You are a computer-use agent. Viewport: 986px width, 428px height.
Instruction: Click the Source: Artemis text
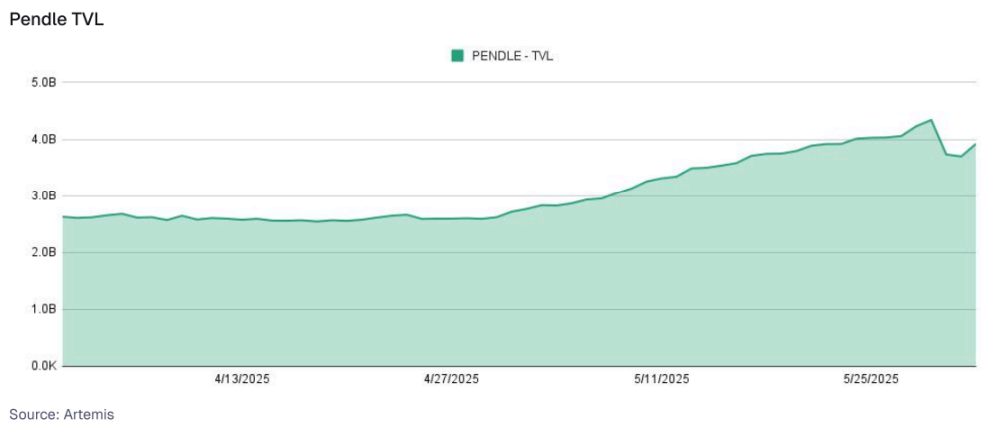point(62,413)
